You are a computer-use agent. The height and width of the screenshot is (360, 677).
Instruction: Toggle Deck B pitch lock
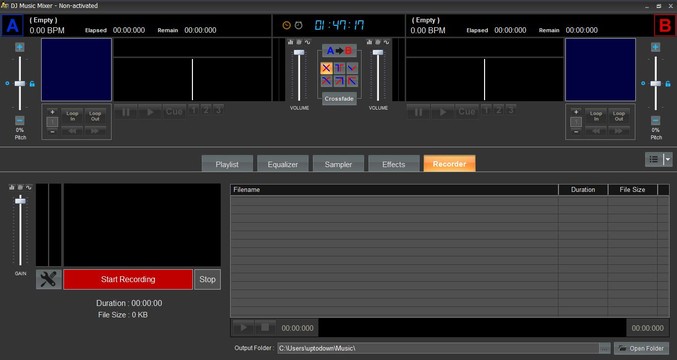click(668, 84)
